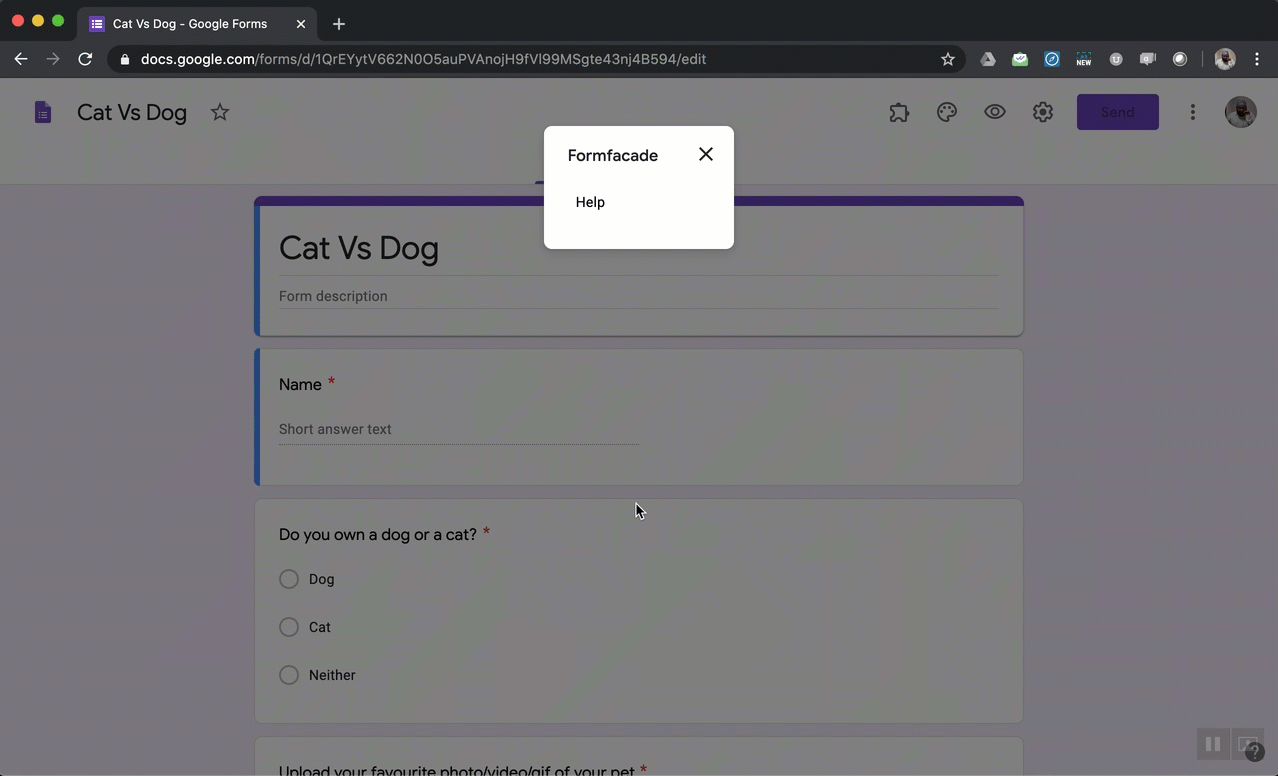Open the form Settings gear icon
The width and height of the screenshot is (1278, 776).
(x=1043, y=112)
